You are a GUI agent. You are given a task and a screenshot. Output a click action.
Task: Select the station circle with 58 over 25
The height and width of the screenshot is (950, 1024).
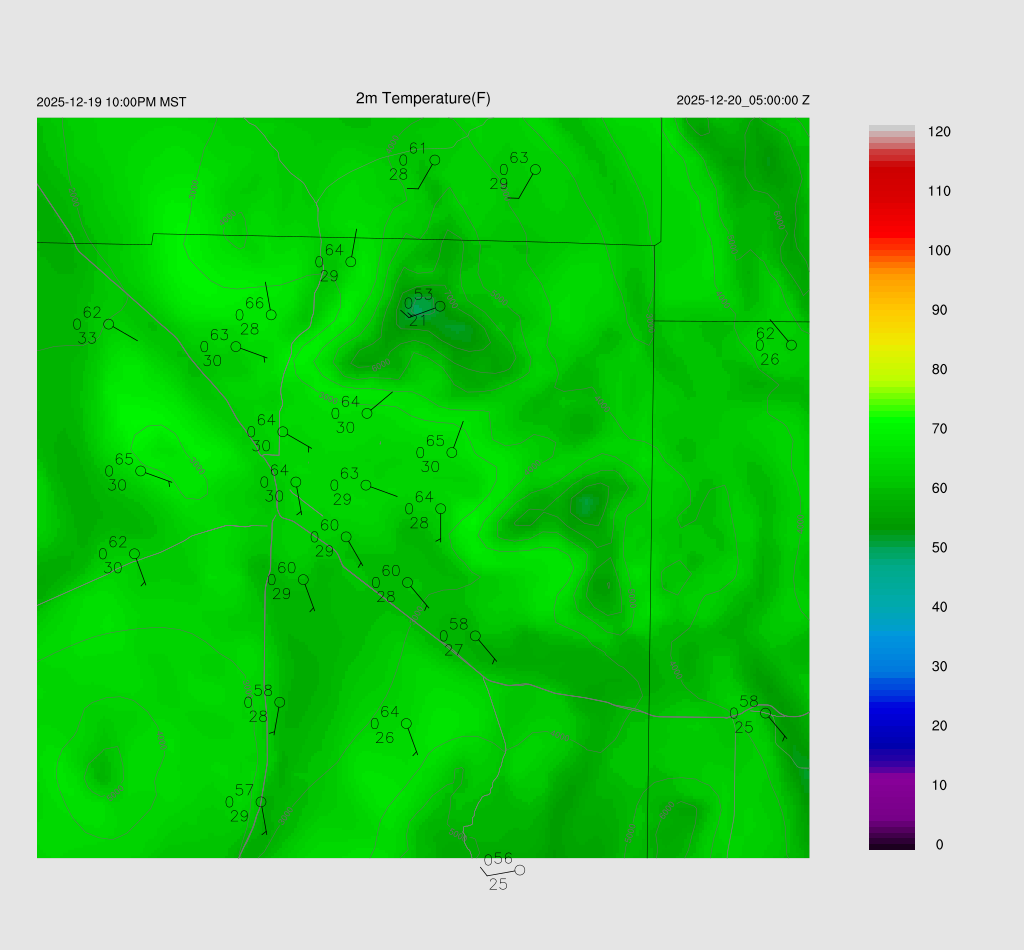point(765,713)
